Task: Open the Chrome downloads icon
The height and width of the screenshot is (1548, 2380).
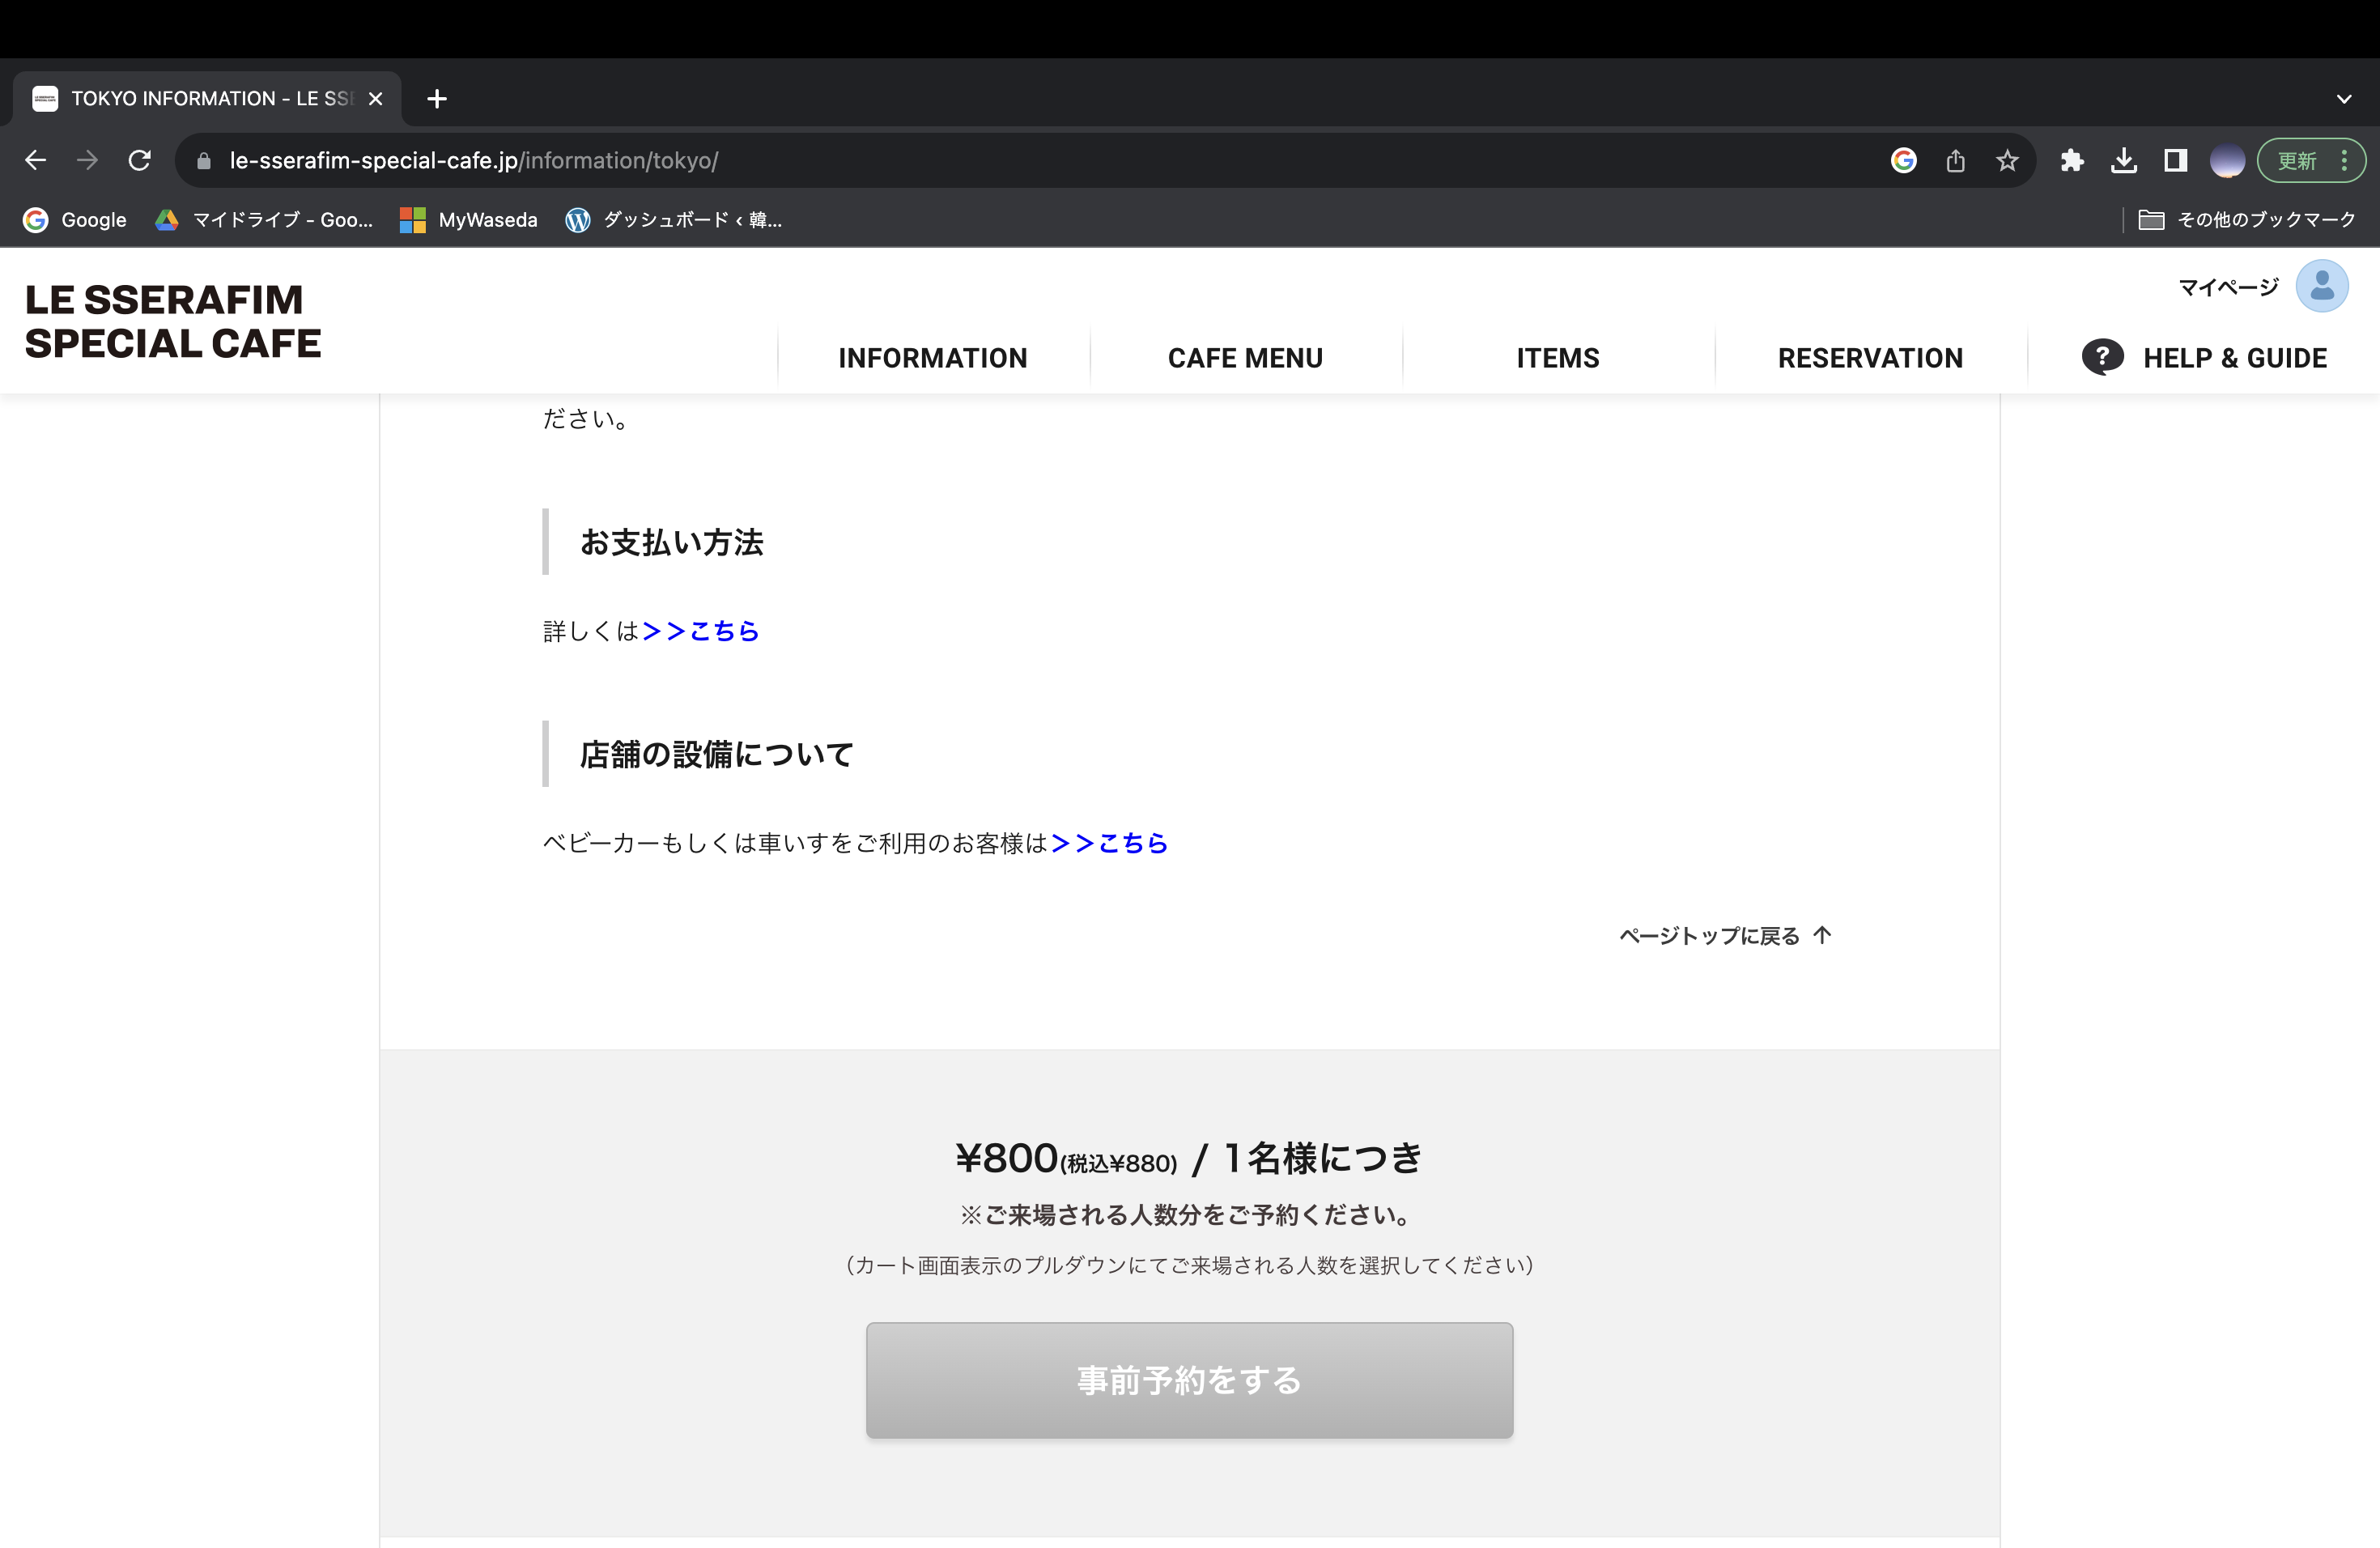Action: [x=2123, y=160]
